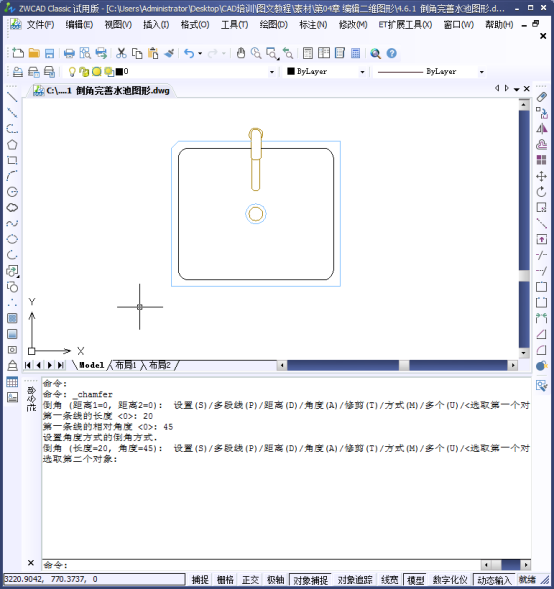Open the 修改(M) menu
Screen dimensions: 554x589
coord(353,25)
